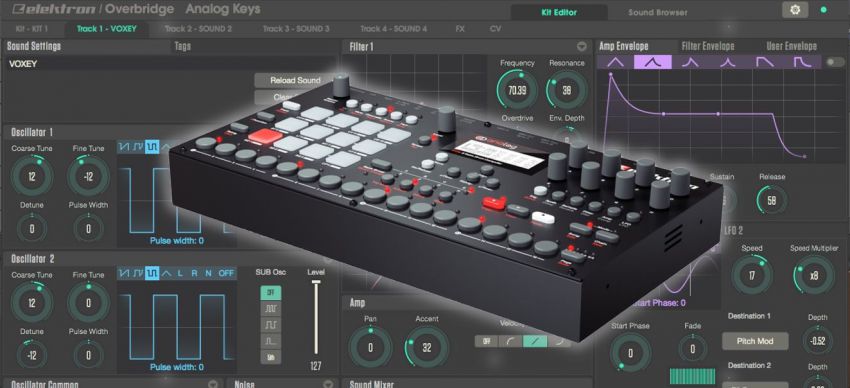850x388 pixels.
Task: Click SUB Osc Level slider
Action: 316,319
